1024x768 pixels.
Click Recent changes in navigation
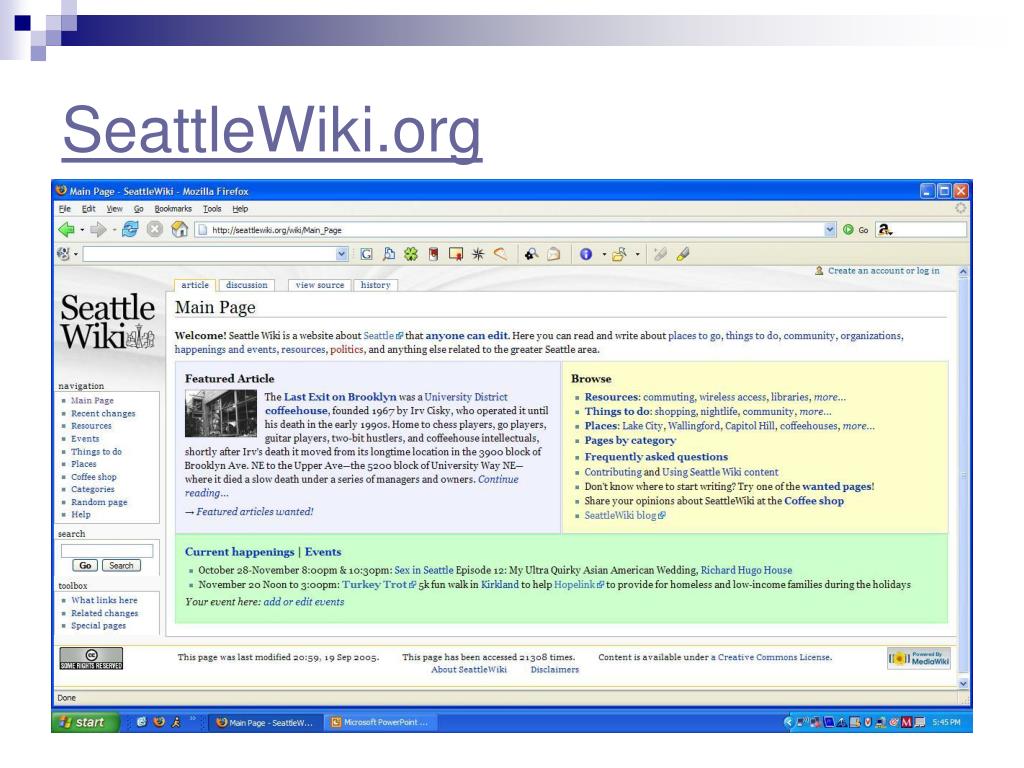coord(103,413)
